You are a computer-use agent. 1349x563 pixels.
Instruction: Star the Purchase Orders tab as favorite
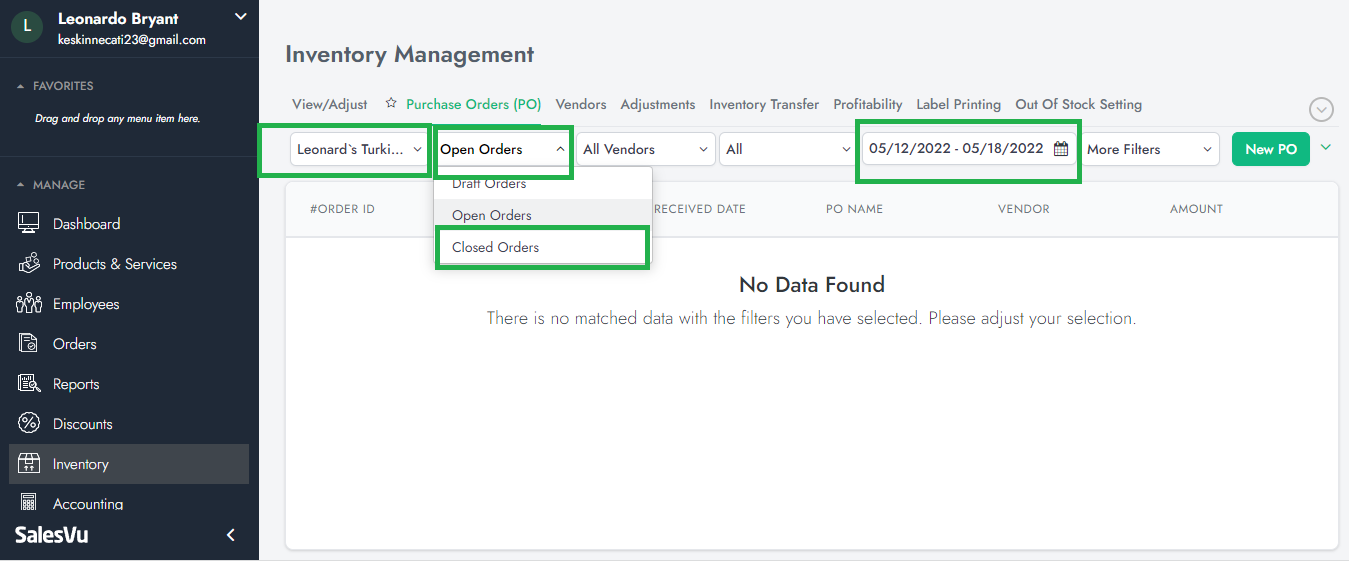point(391,103)
